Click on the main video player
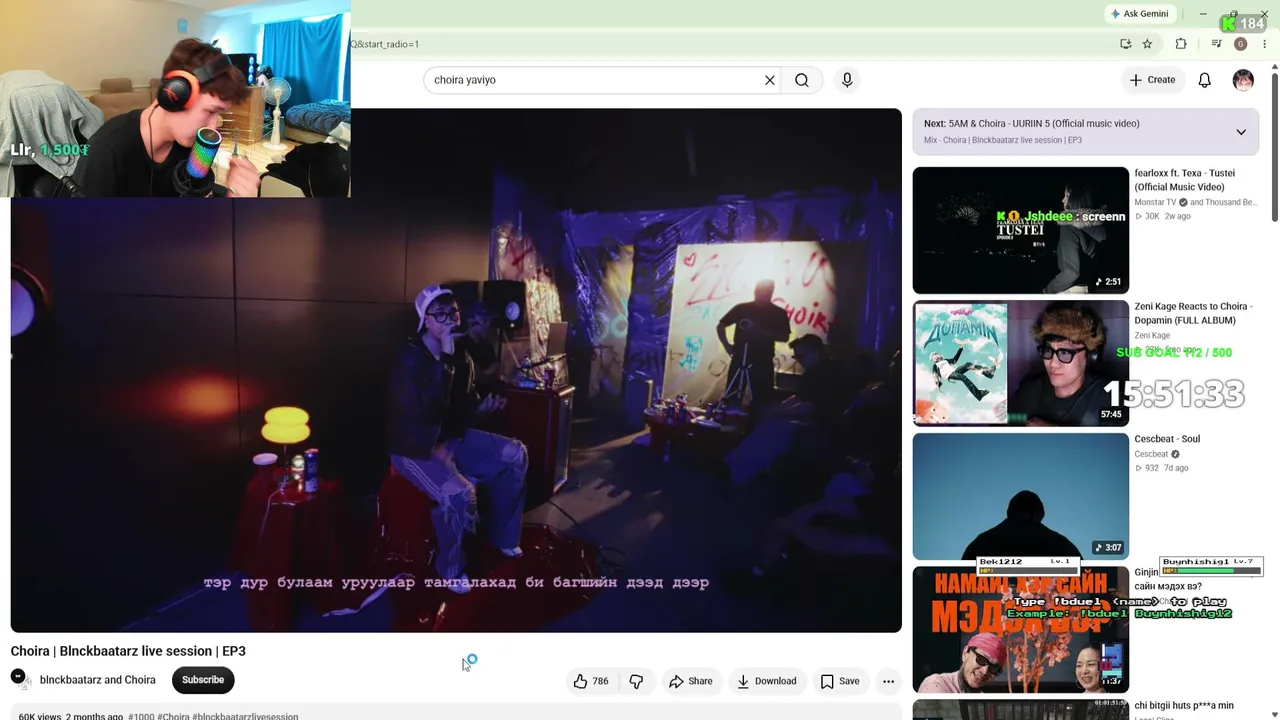 (456, 370)
